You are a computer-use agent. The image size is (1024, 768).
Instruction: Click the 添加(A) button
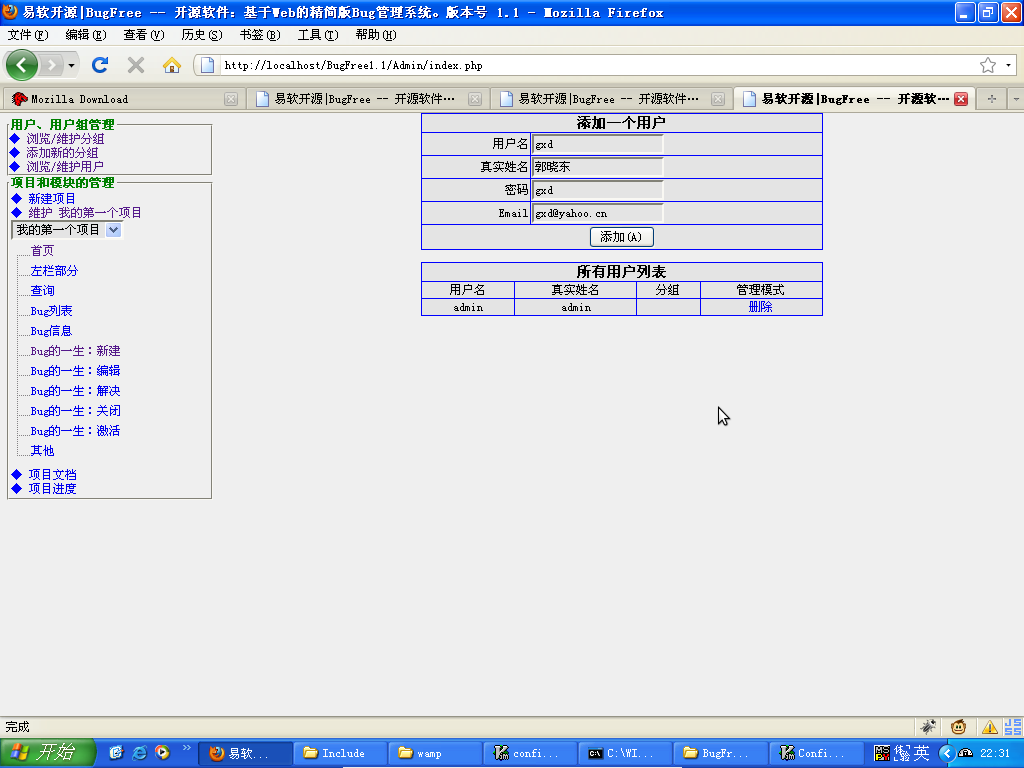coord(622,237)
